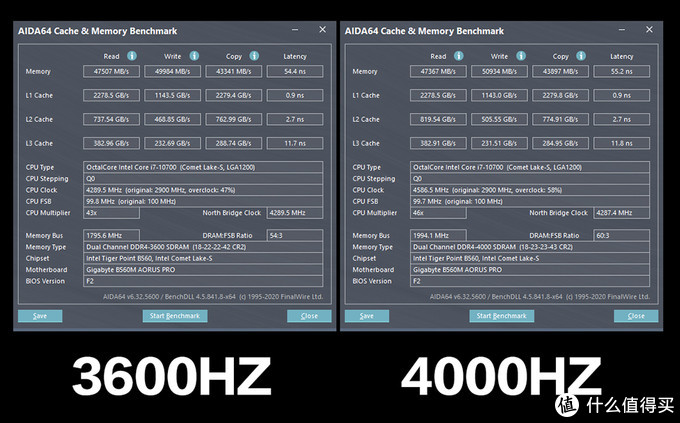
Task: Click Read info icon in right window
Action: [459, 56]
